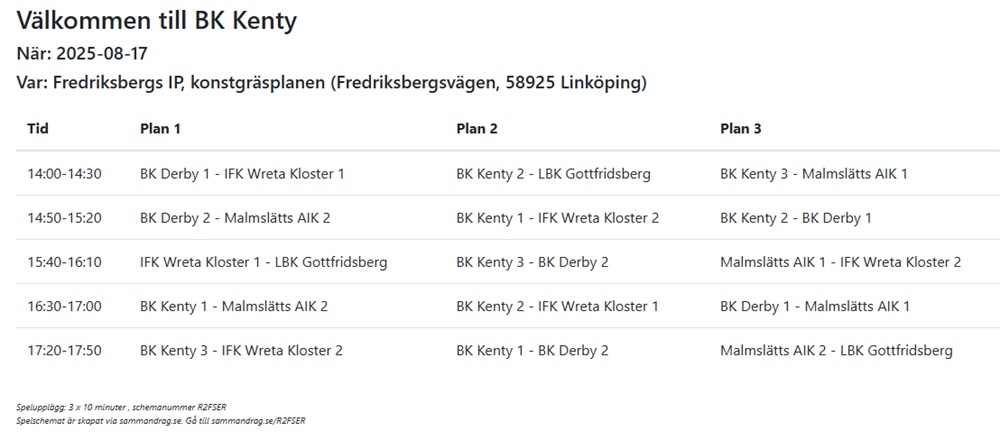Image resolution: width=1000 pixels, height=440 pixels.
Task: Click match Malmslätts AIK 1 - IFK Wreta Kloster 2
Action: 840,262
